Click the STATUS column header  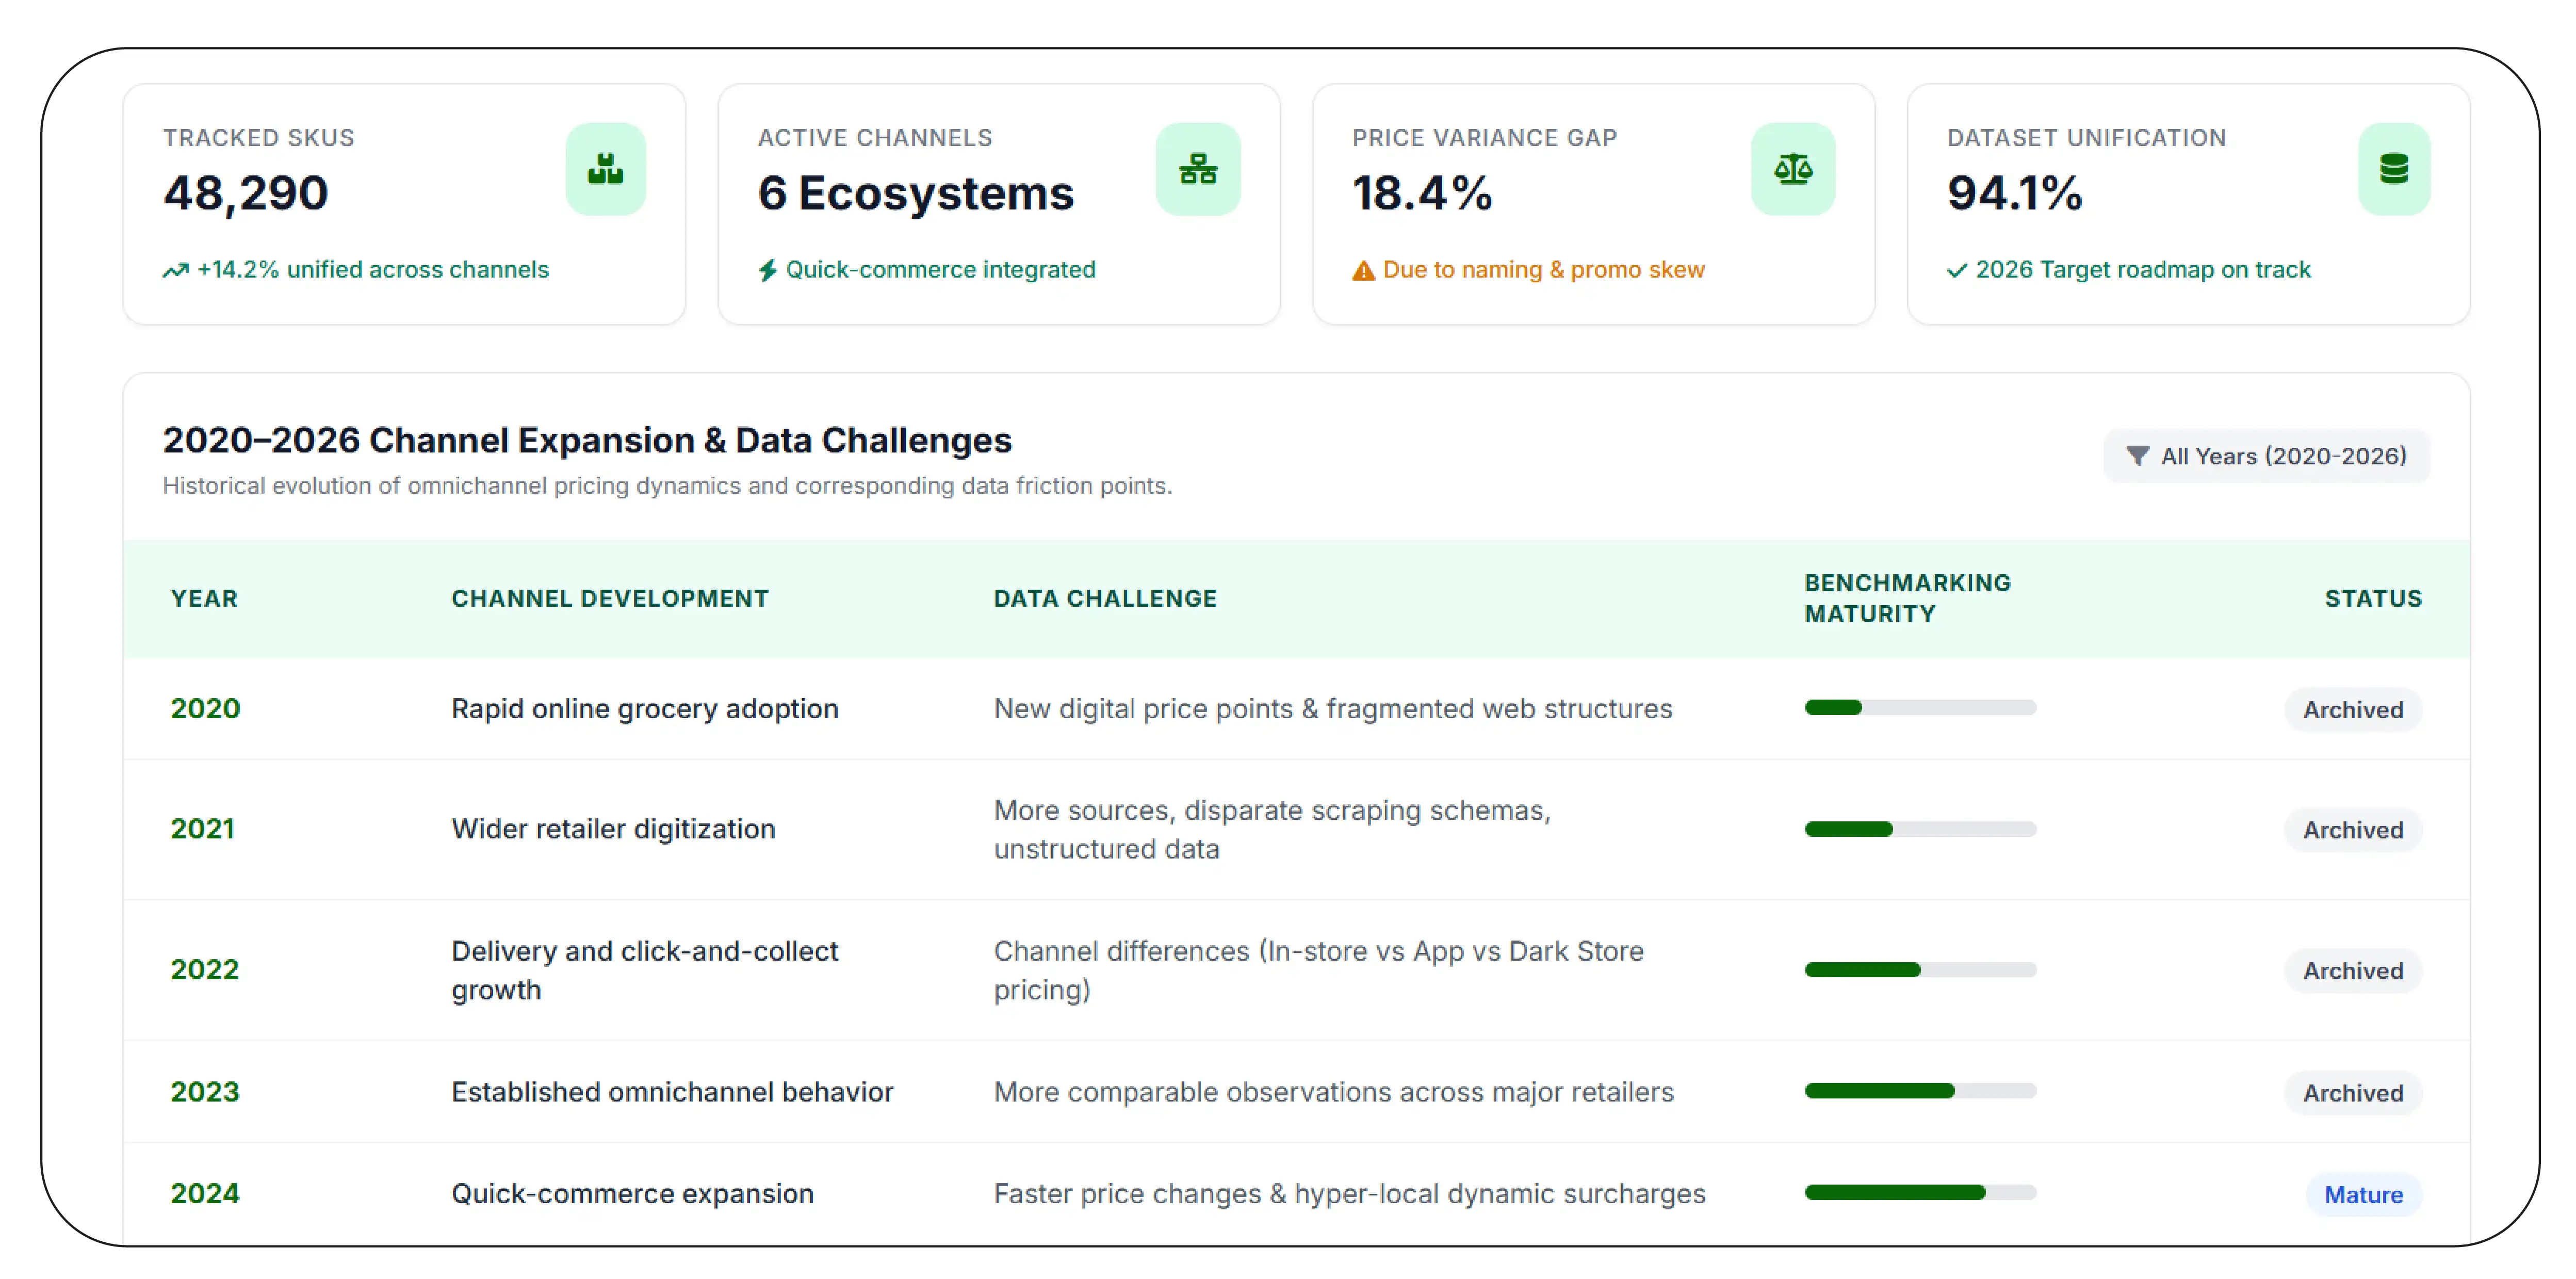tap(2373, 599)
